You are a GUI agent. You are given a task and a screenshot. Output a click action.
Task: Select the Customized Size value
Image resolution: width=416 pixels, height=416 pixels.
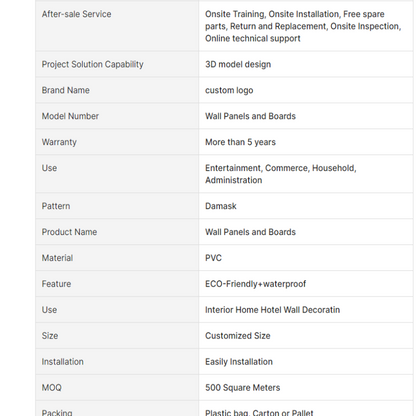238,336
